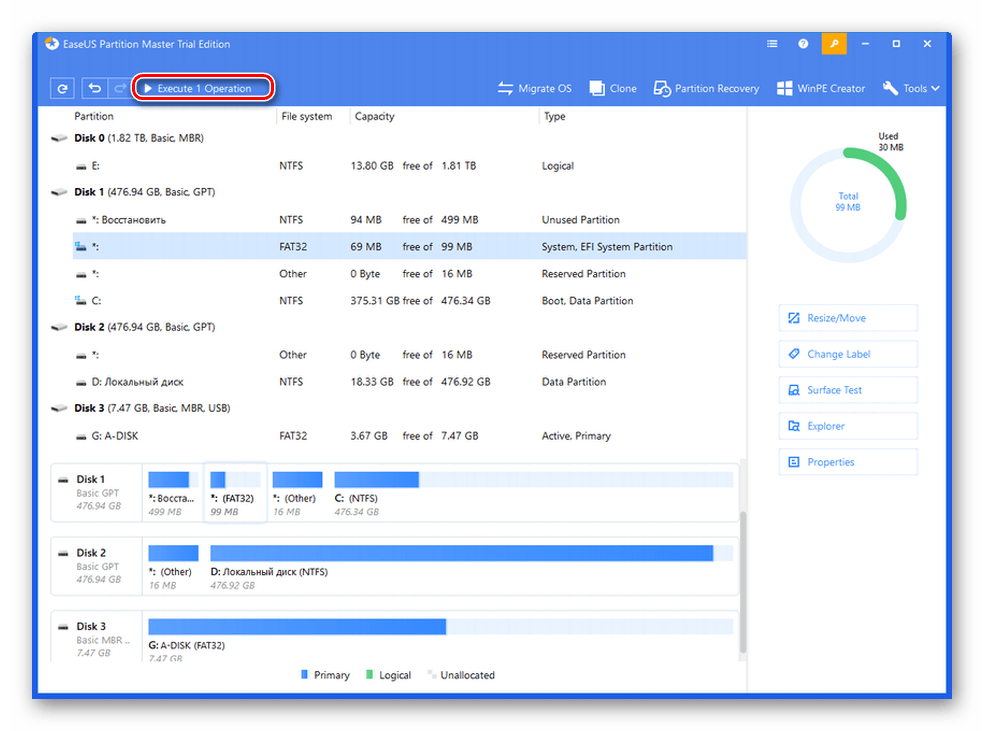The image size is (984, 731).
Task: Open the hamburger menu in title bar
Action: point(772,44)
